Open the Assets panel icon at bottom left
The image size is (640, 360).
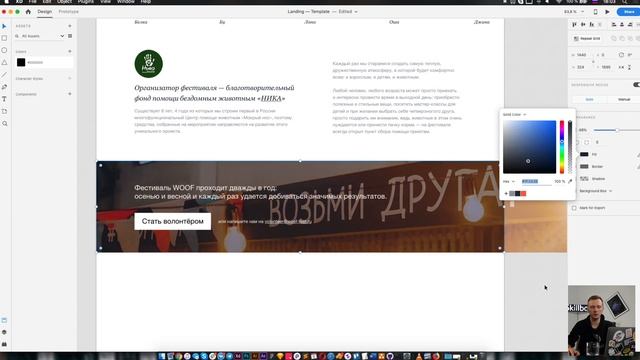click(x=4, y=320)
